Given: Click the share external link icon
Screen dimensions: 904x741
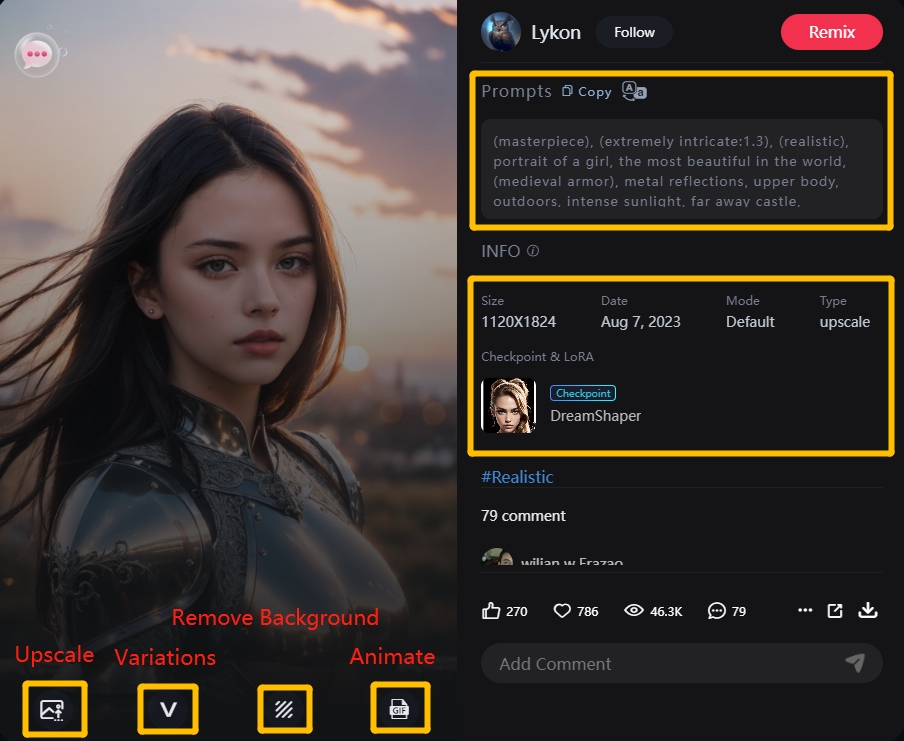Looking at the screenshot, I should [835, 610].
